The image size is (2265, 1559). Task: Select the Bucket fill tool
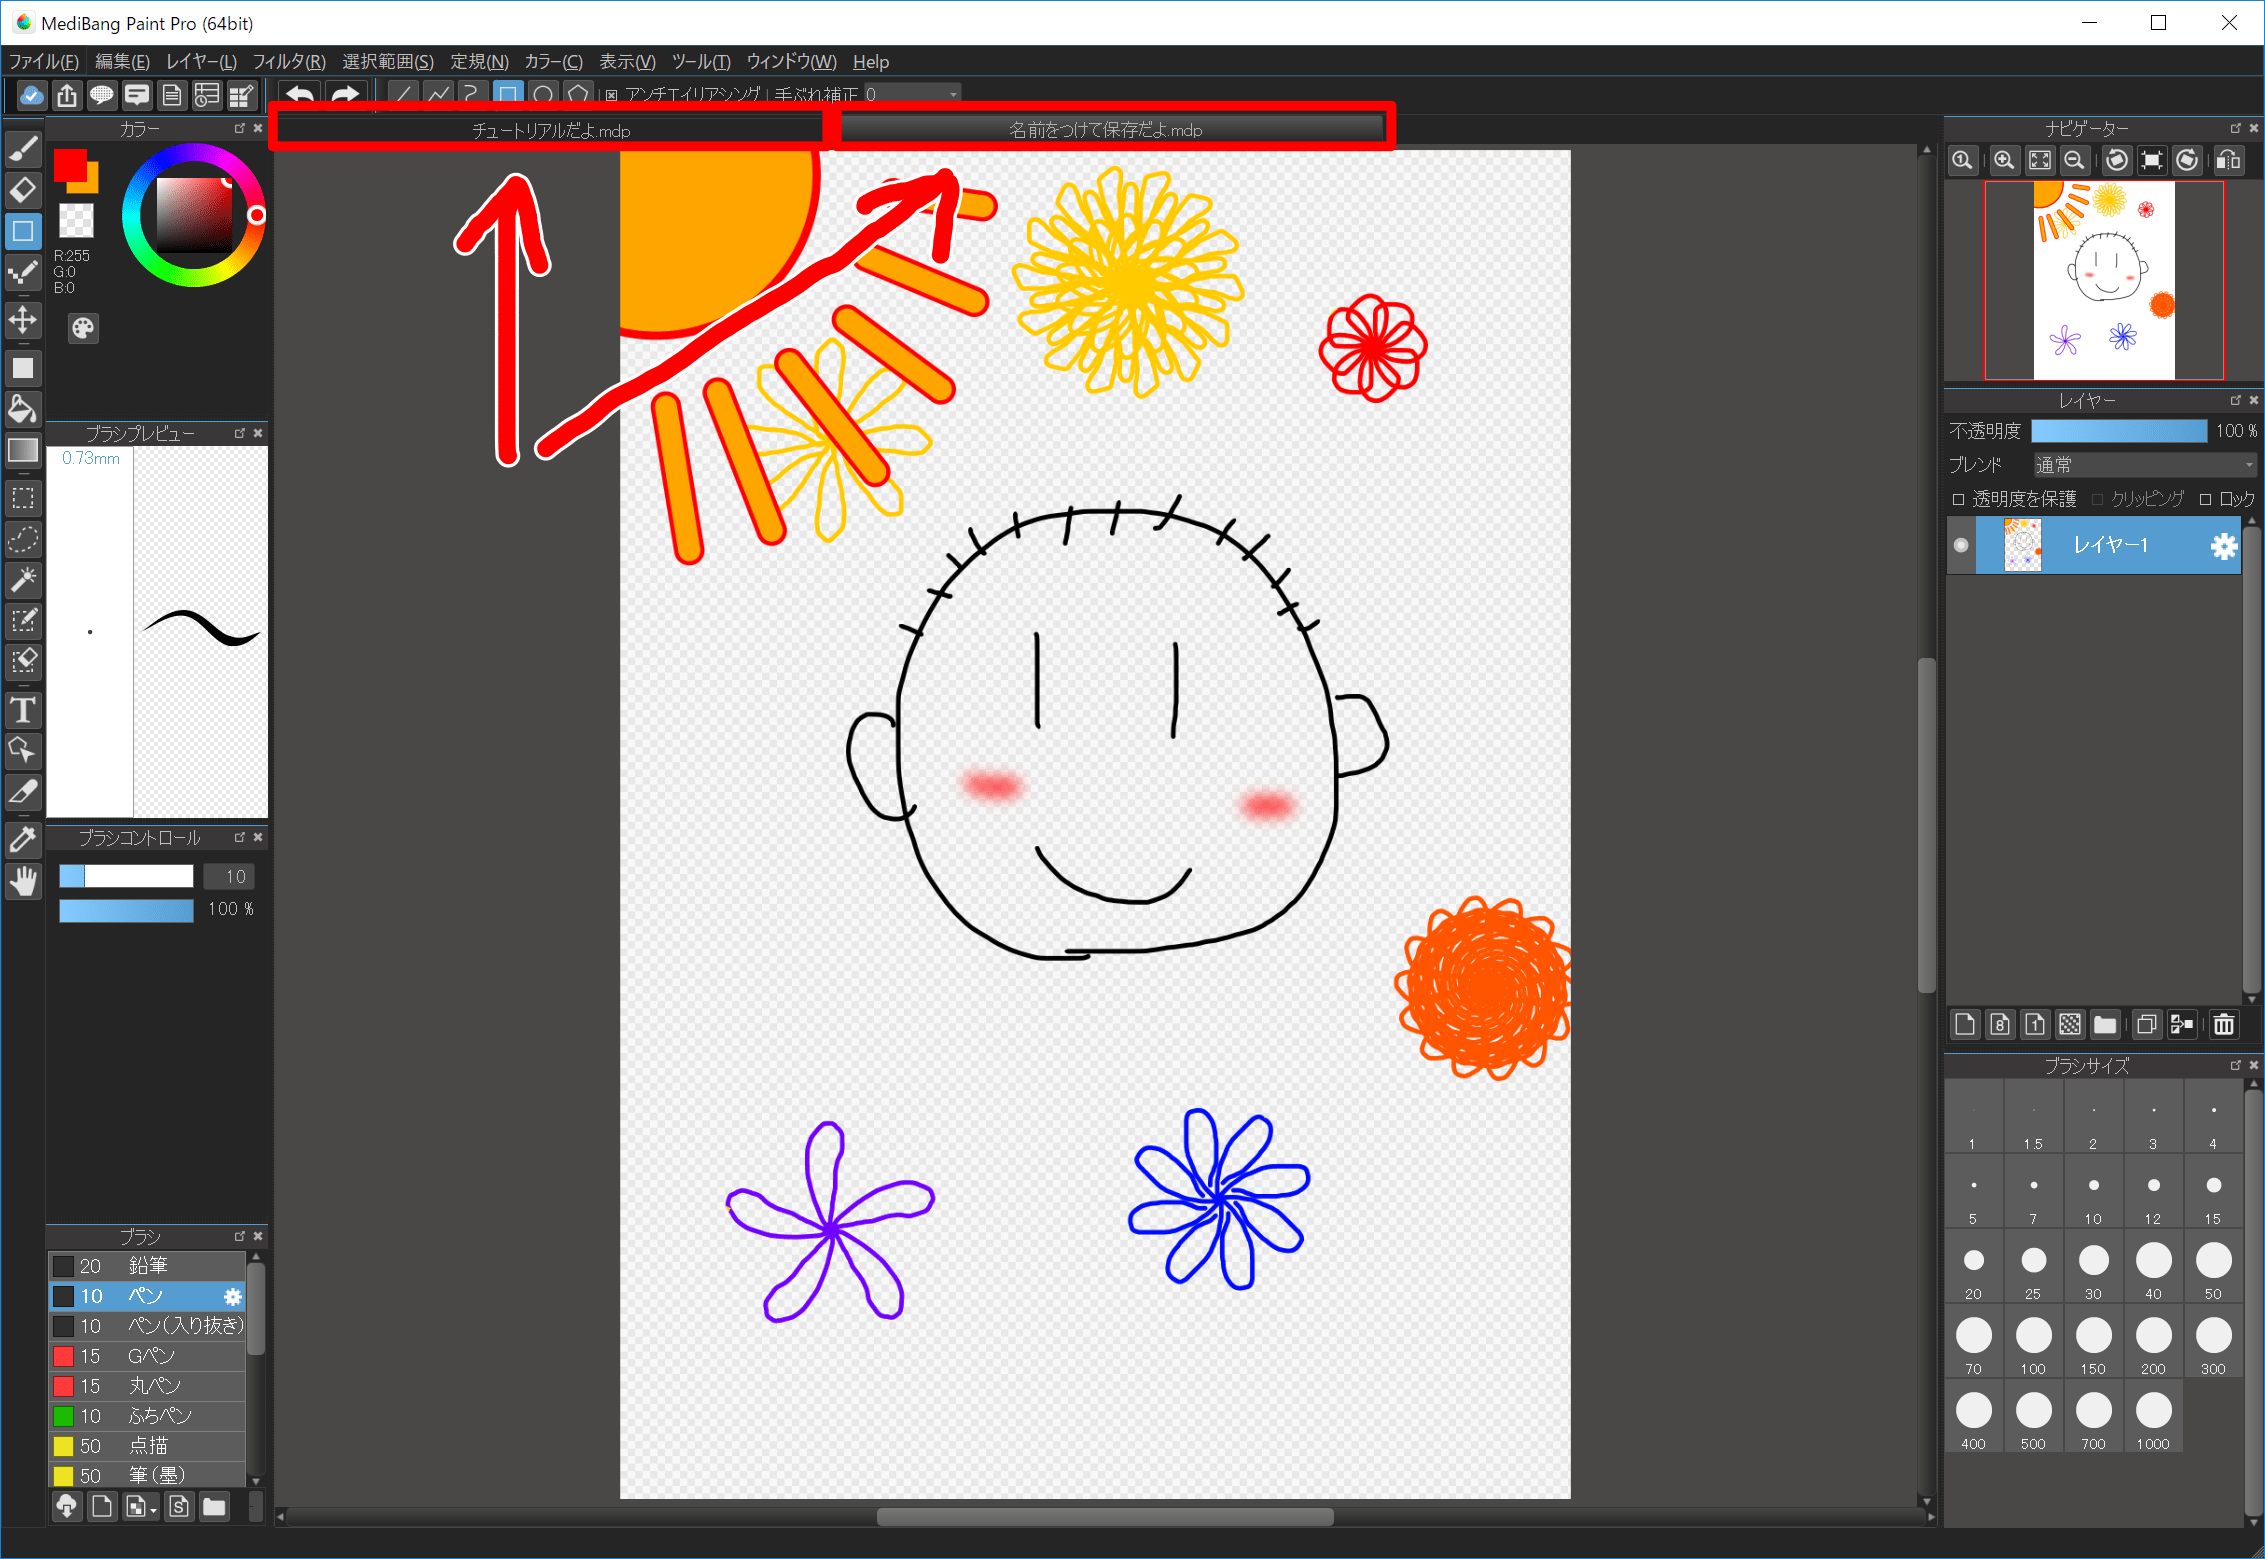coord(24,409)
